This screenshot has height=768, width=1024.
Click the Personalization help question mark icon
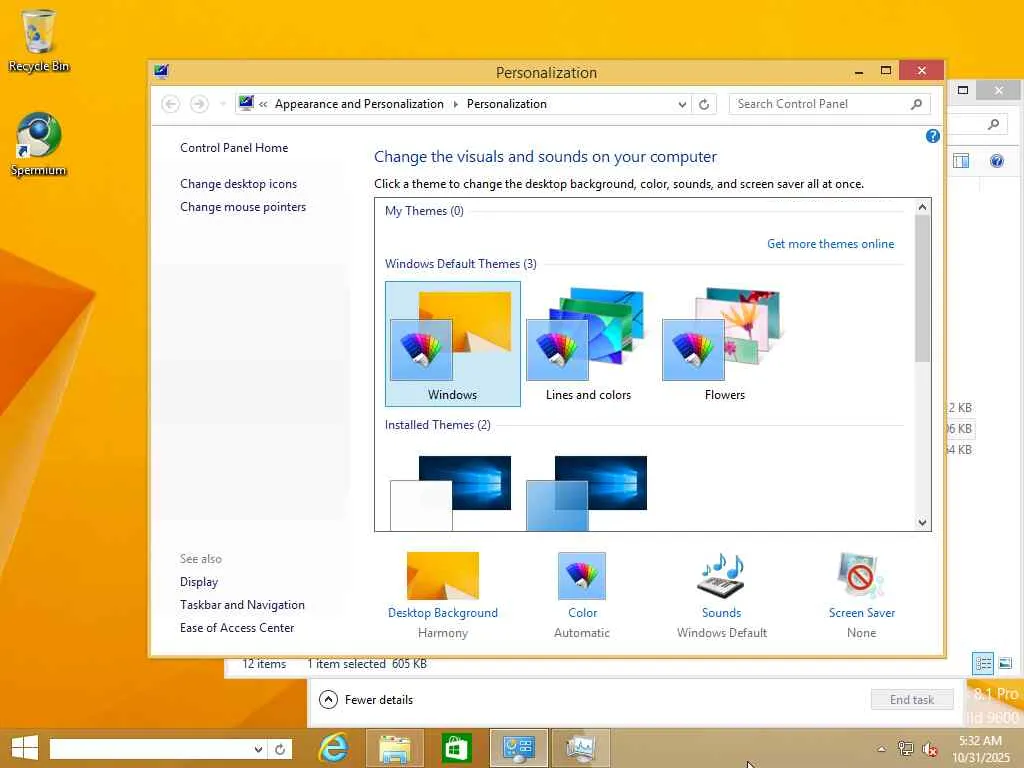tap(933, 136)
